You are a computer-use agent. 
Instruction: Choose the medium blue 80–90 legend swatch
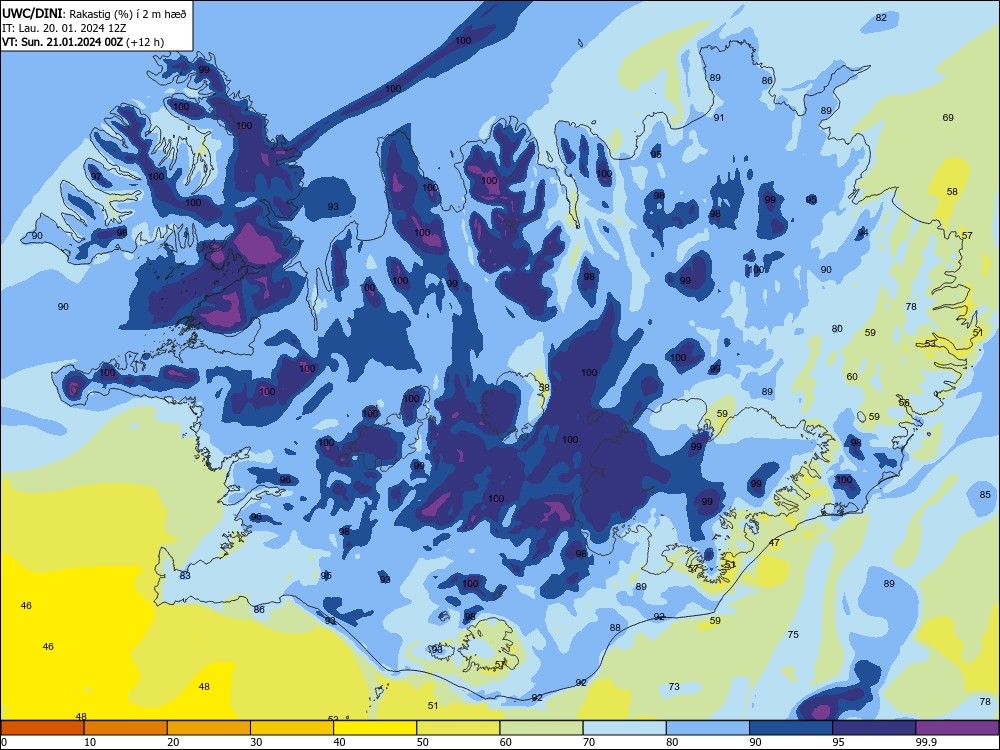pyautogui.click(x=708, y=728)
